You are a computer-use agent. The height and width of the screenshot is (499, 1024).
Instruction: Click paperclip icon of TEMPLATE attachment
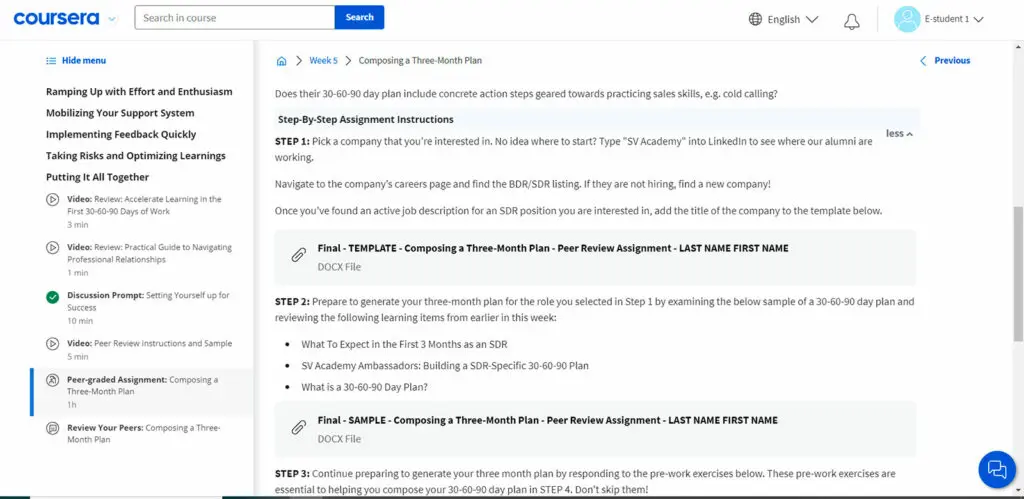298,255
